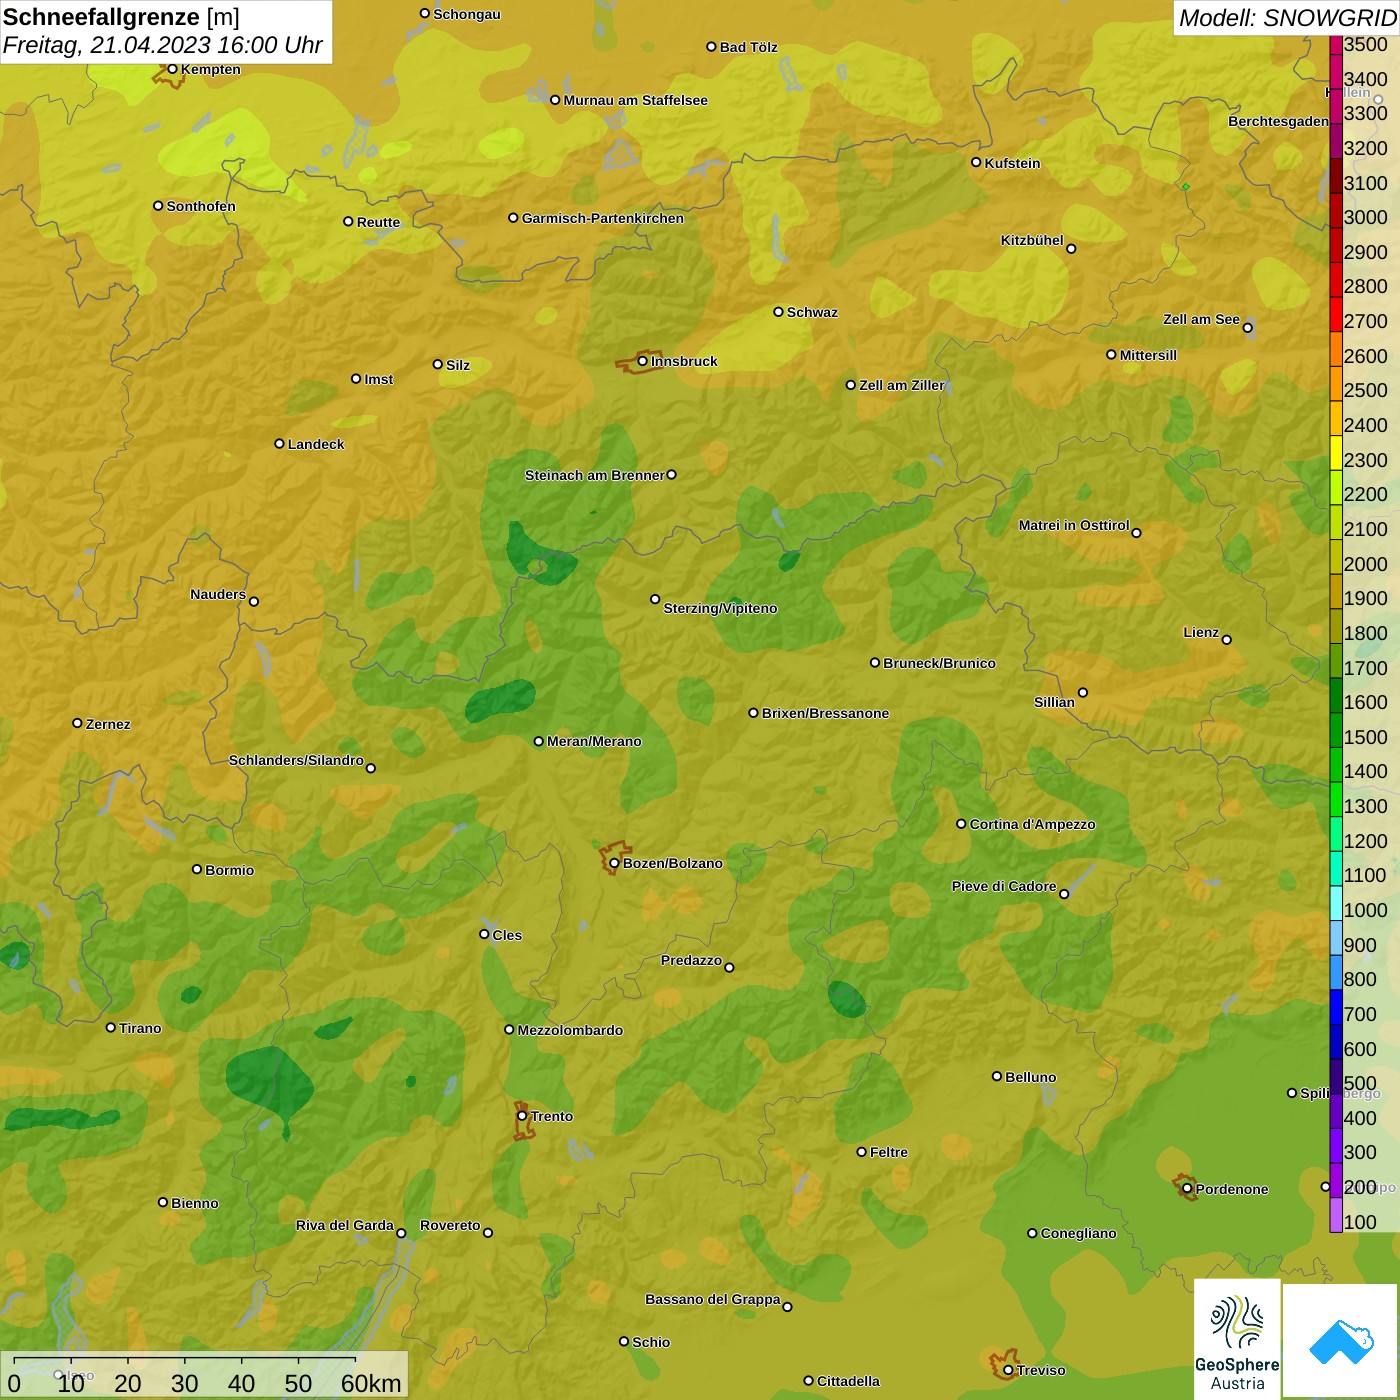The height and width of the screenshot is (1400, 1400).
Task: Click the Berchtesgaden label
Action: click(x=1278, y=122)
